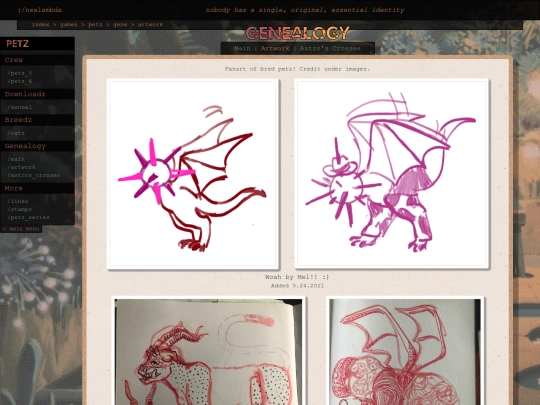Click artwork in the breadcrumb trail

click(x=150, y=24)
